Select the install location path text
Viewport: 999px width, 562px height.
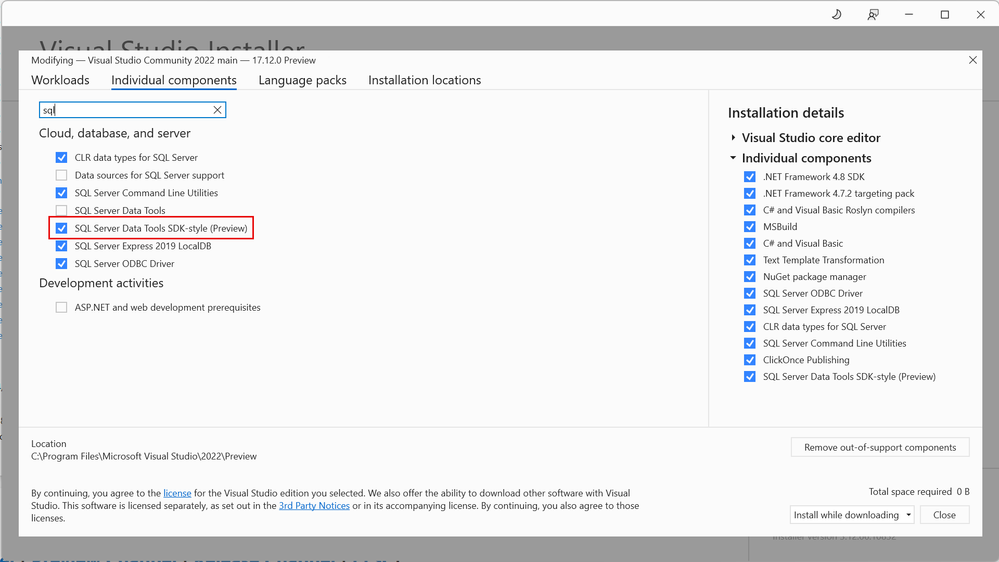pyautogui.click(x=144, y=456)
